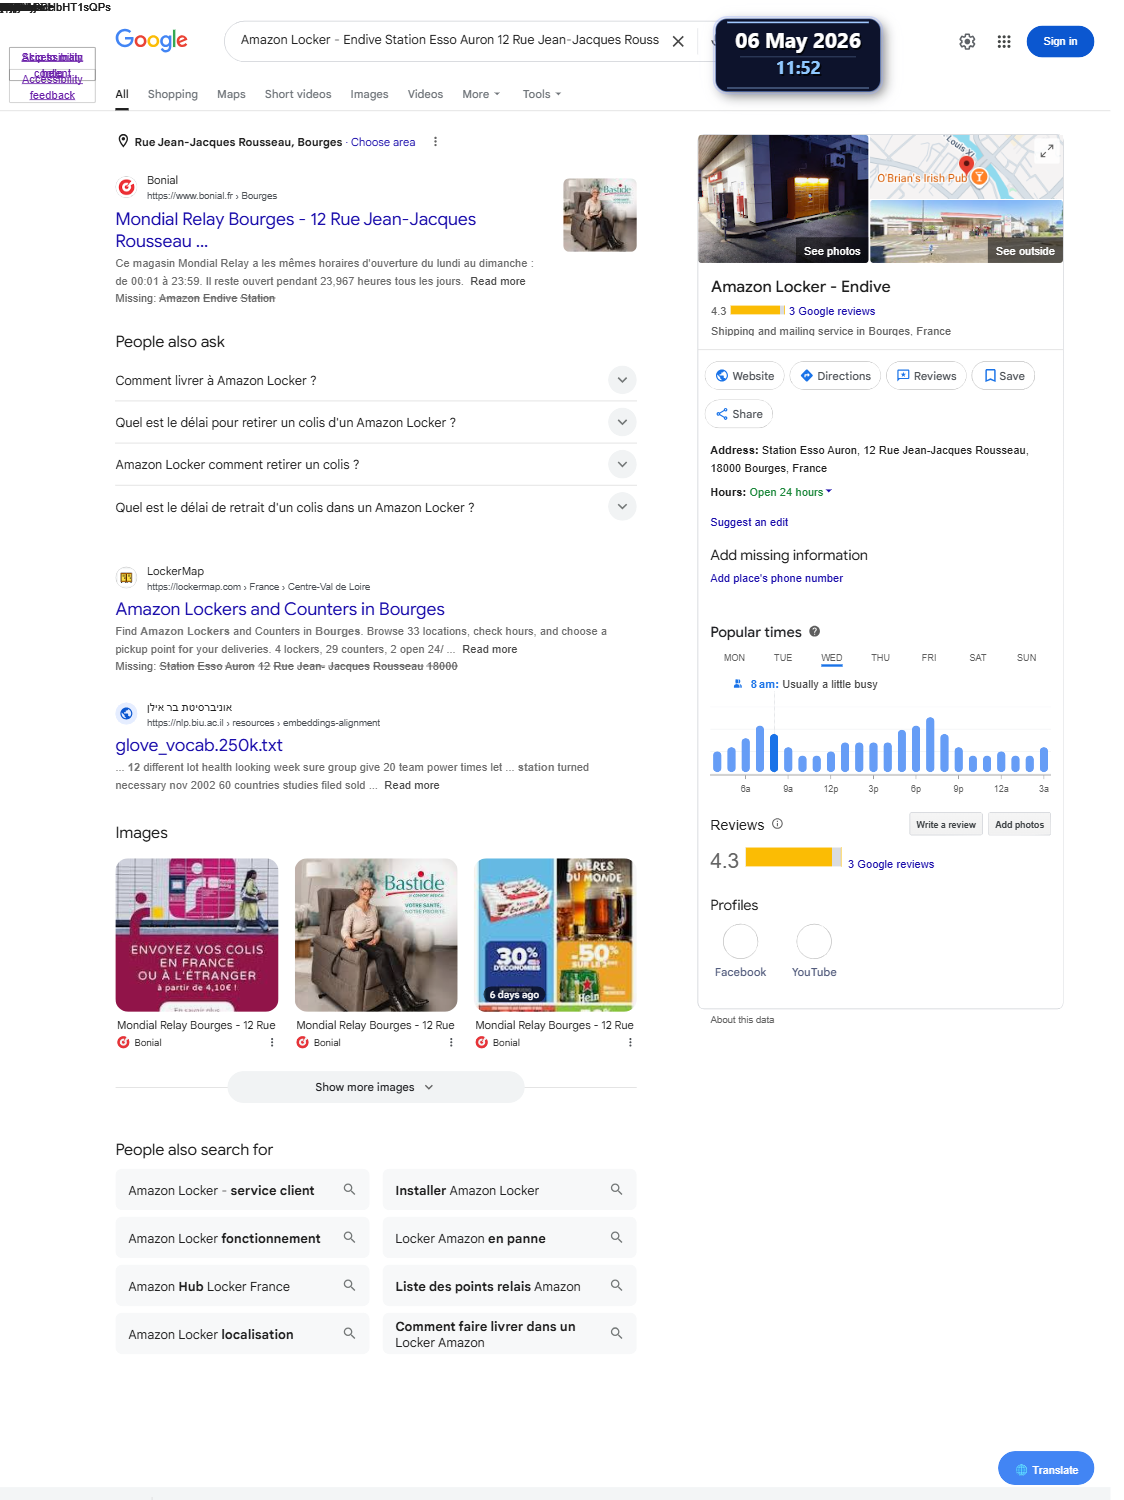Screen dimensions: 1124x1500
Task: Open the YouTube profile icon
Action: pyautogui.click(x=814, y=941)
